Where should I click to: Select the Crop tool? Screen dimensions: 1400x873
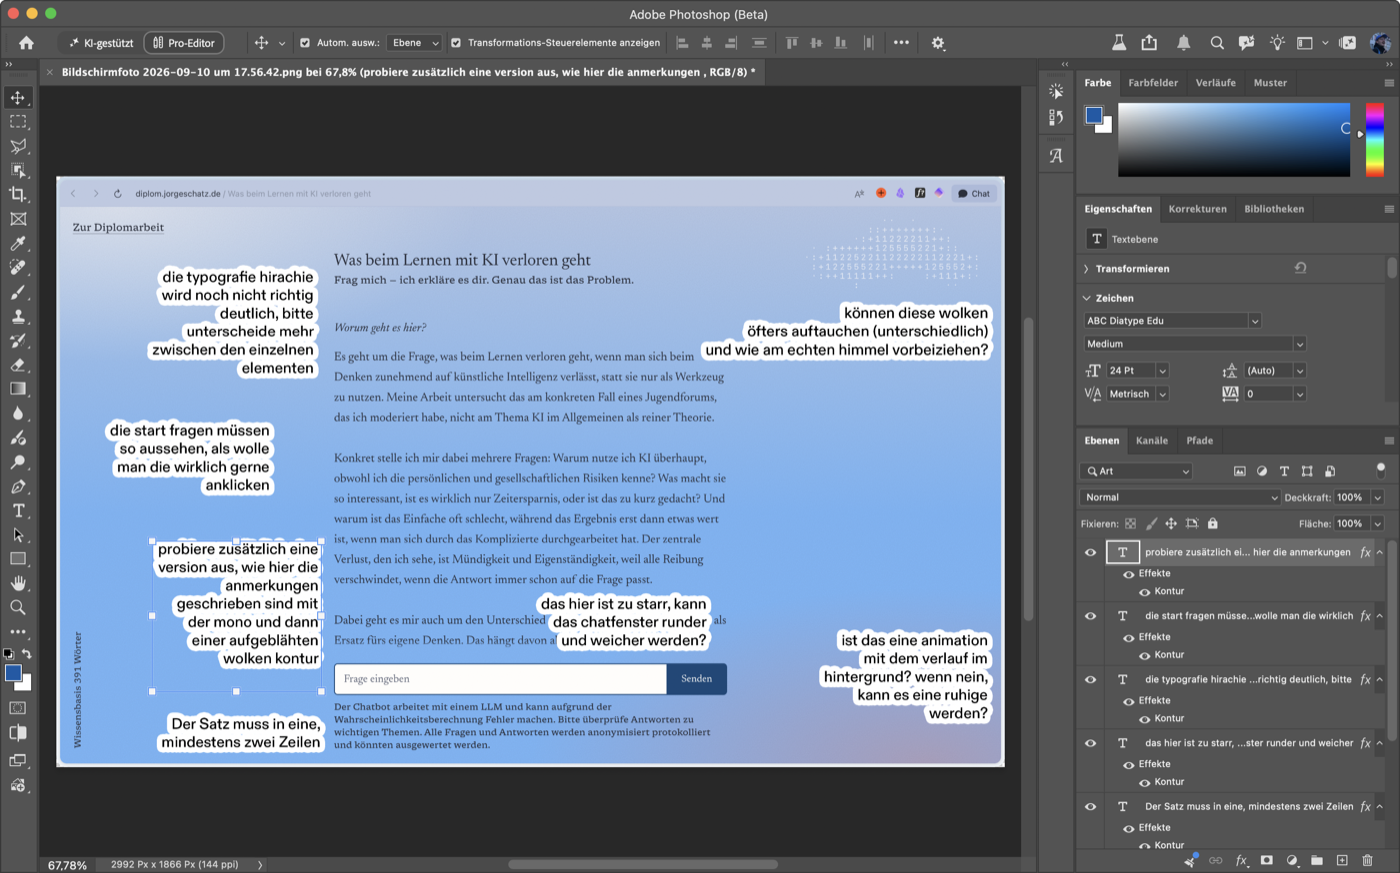pos(18,194)
